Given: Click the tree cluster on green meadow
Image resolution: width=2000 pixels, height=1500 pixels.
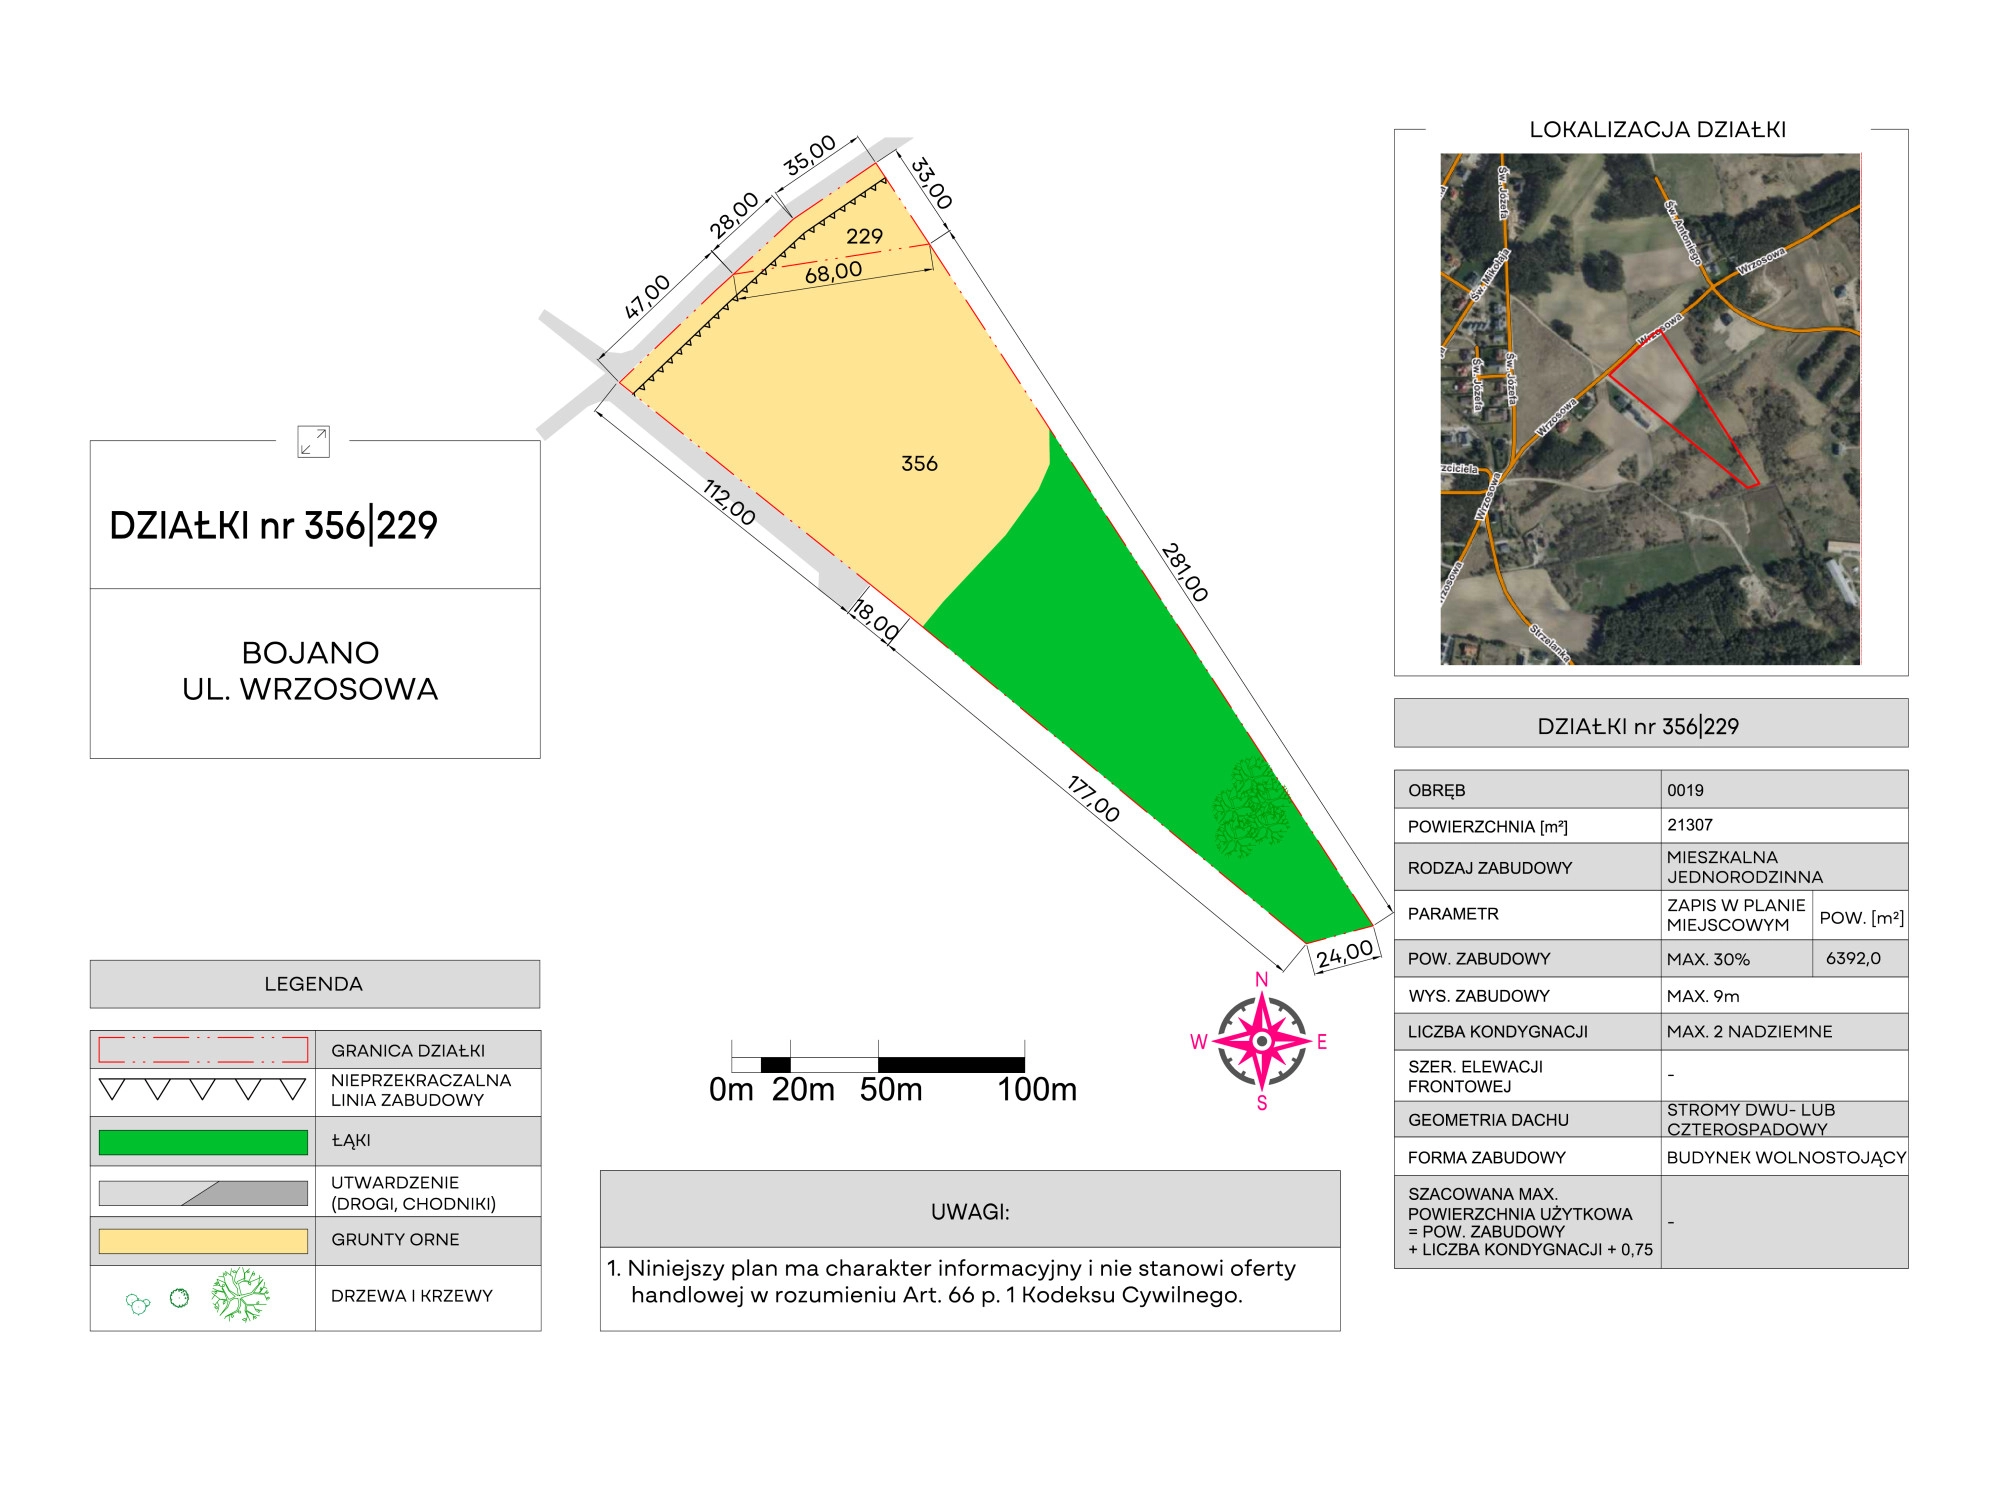Looking at the screenshot, I should [1250, 808].
